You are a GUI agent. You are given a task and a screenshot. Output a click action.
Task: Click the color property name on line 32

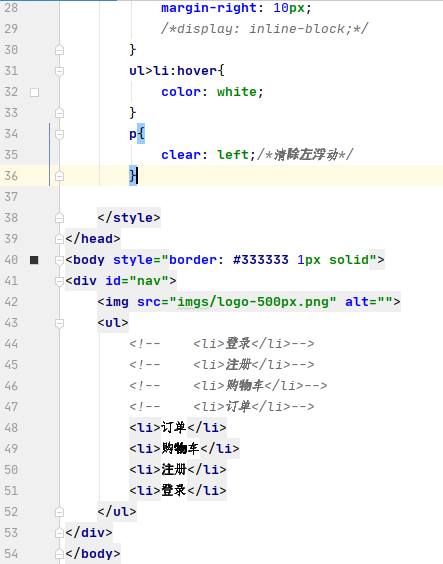(x=181, y=92)
